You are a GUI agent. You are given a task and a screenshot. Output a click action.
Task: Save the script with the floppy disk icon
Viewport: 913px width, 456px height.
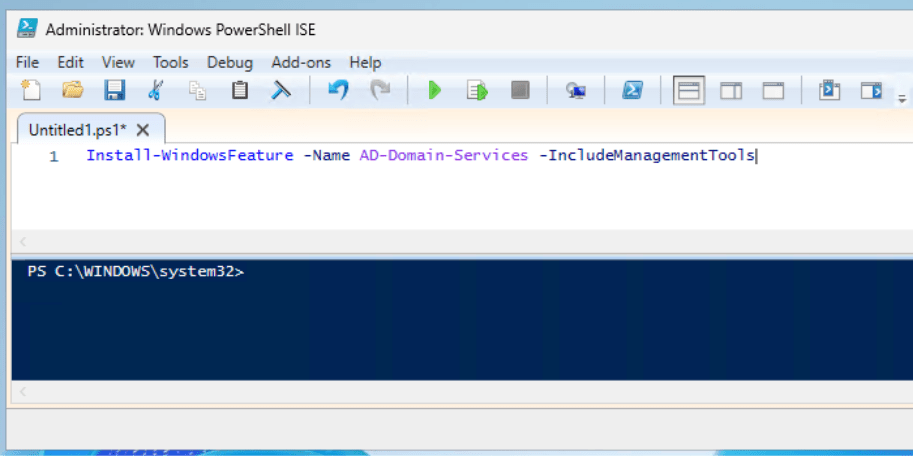[x=114, y=91]
